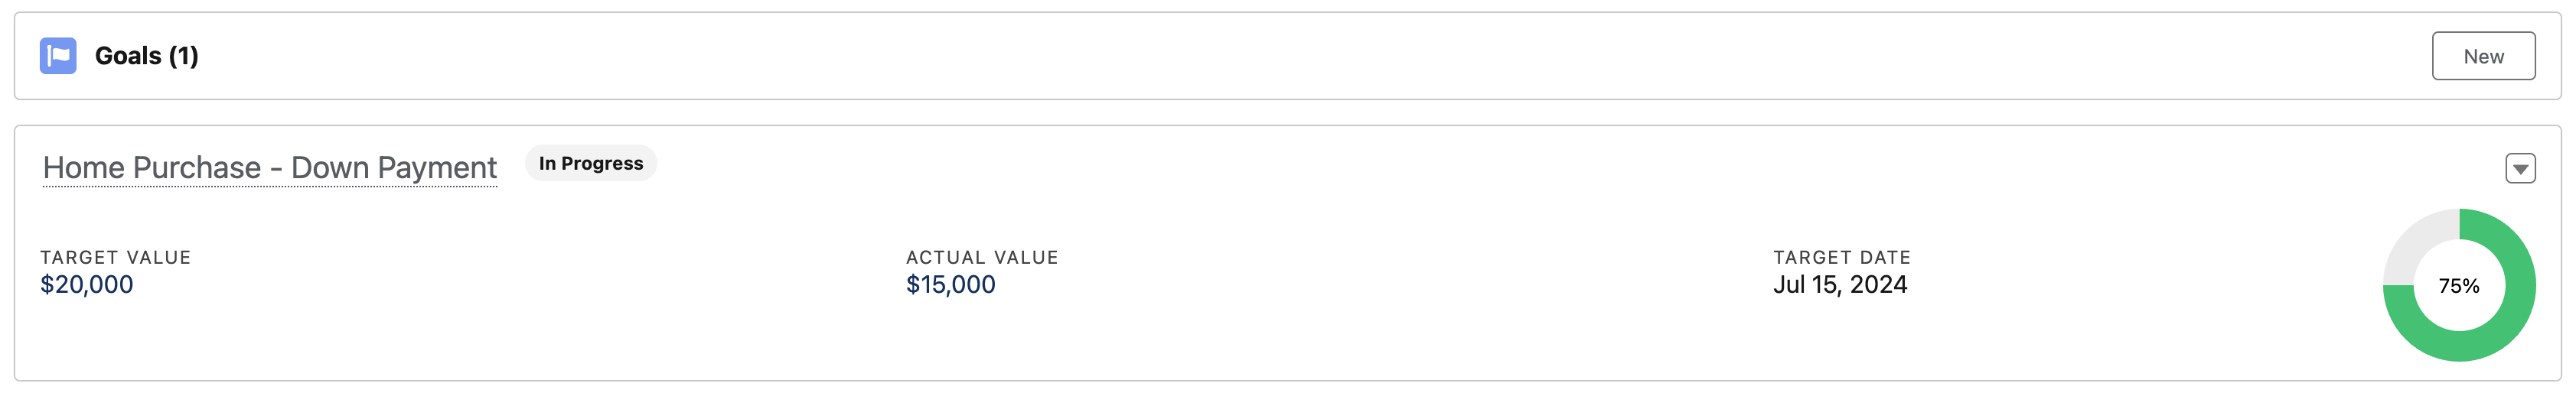Click the word Progress in the status pill
Image resolution: width=2576 pixels, height=393 pixels.
602,163
